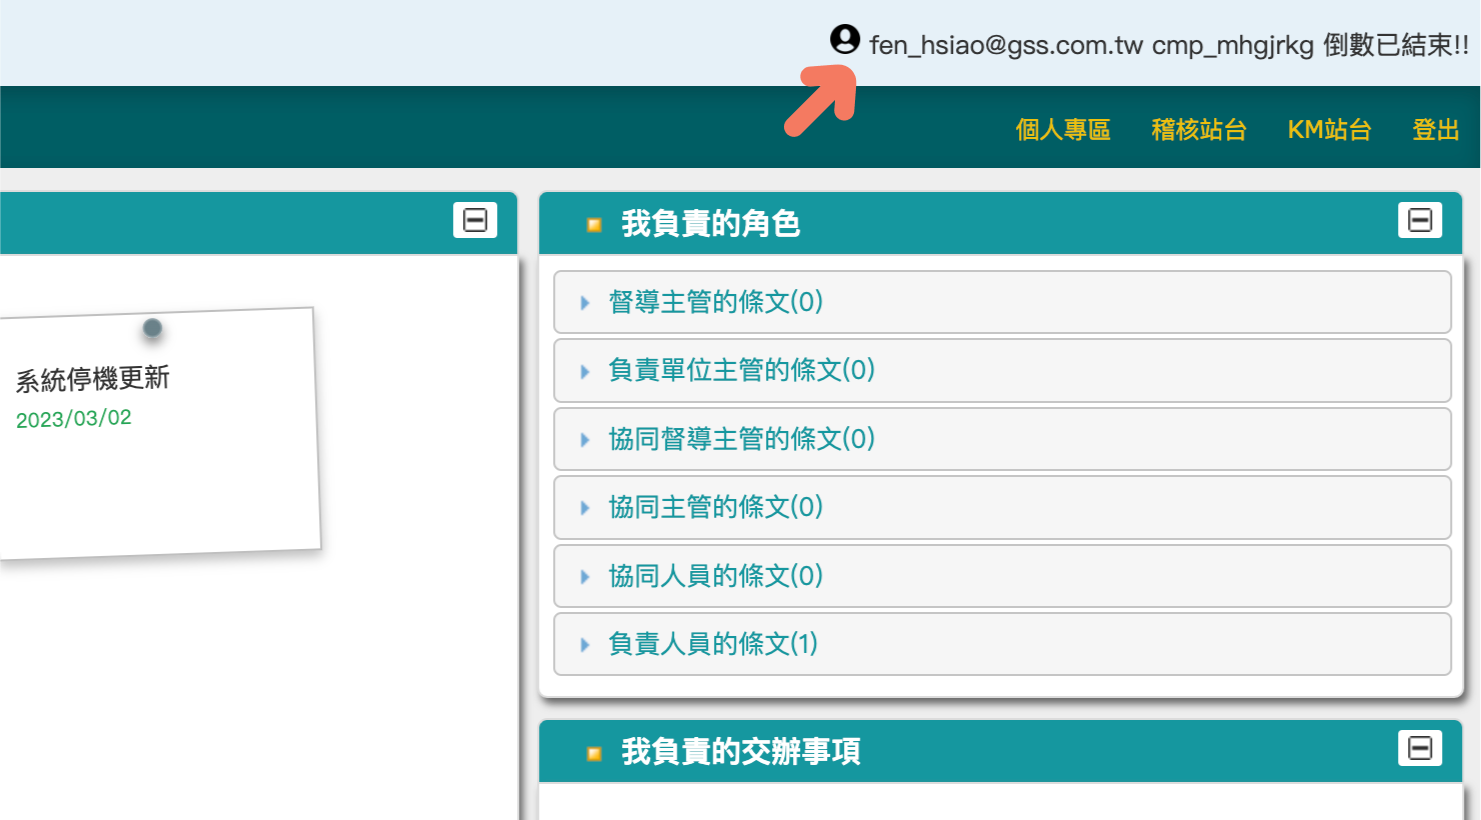
Task: Collapse the 我負責的角色 panel
Action: click(x=1419, y=220)
